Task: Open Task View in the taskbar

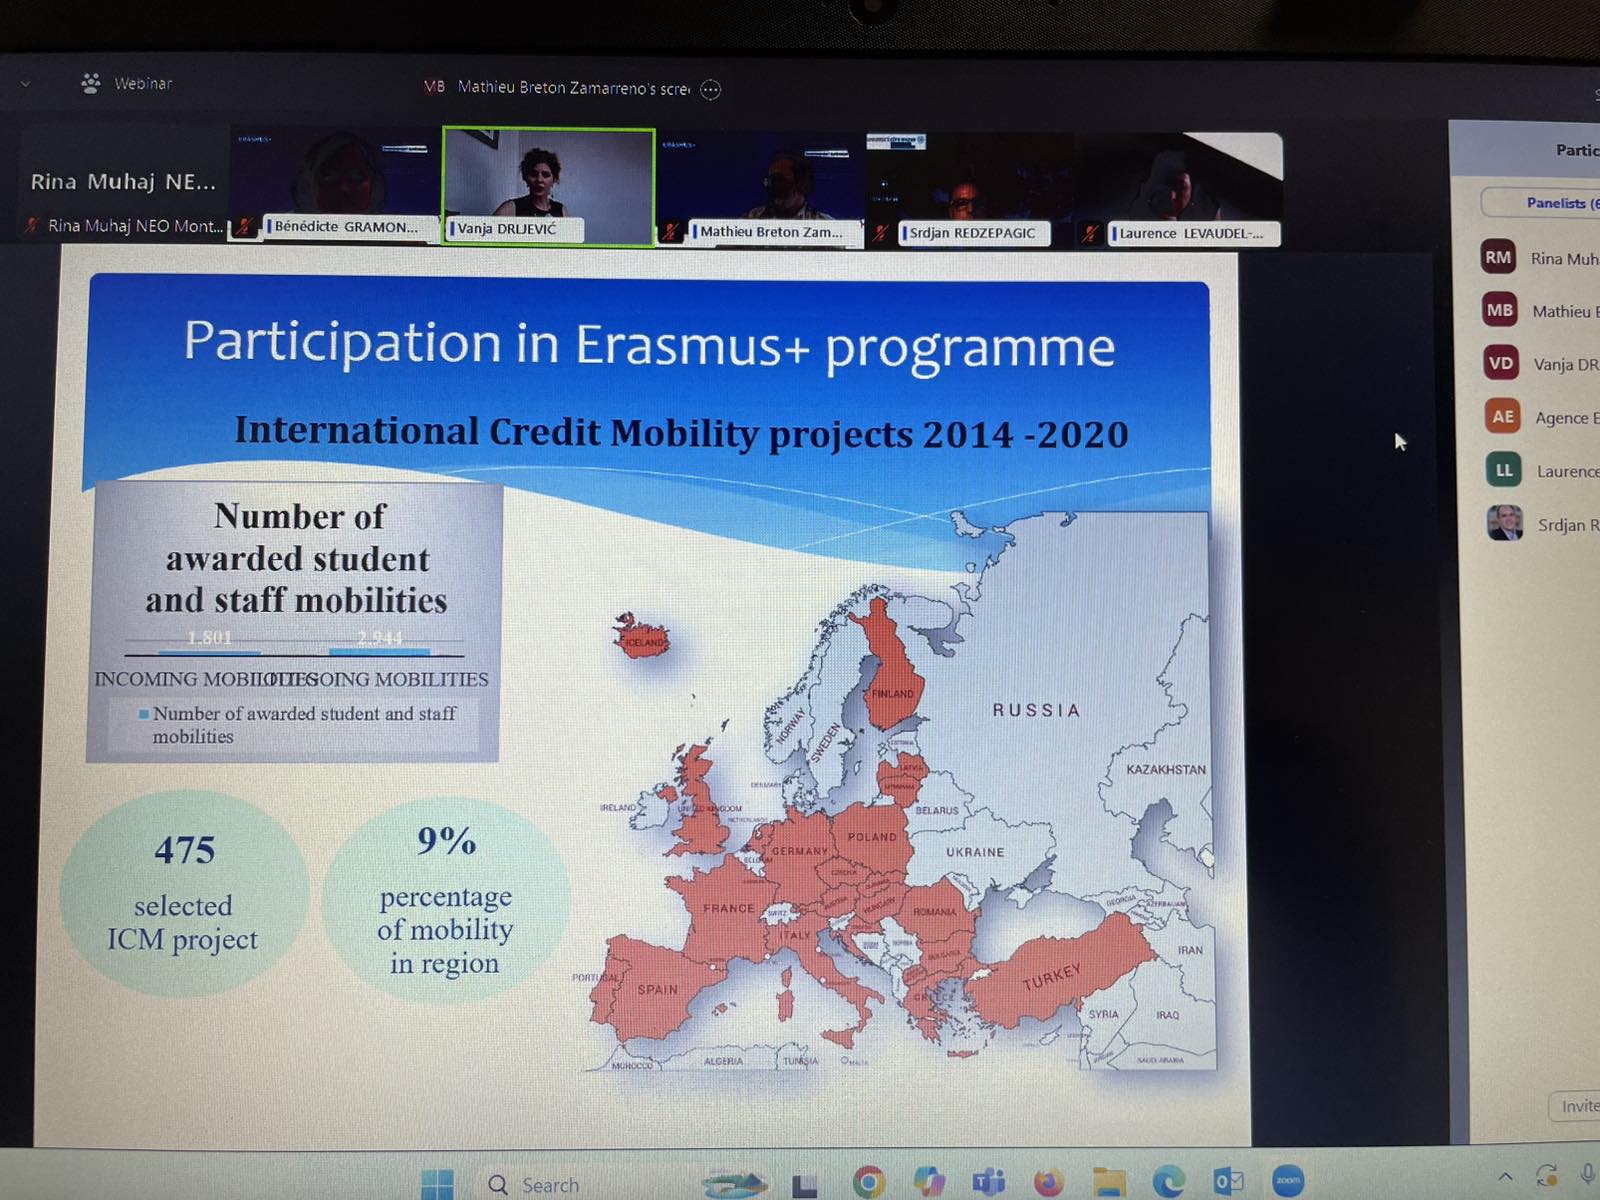Action: pos(804,1186)
